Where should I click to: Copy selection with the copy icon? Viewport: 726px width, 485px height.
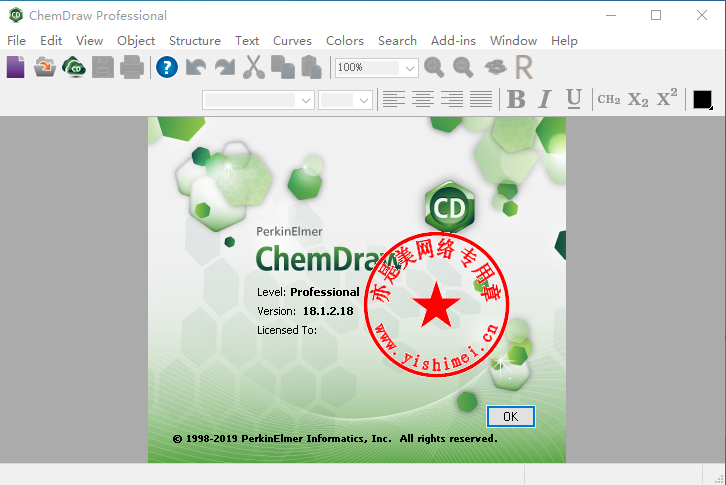pyautogui.click(x=283, y=67)
